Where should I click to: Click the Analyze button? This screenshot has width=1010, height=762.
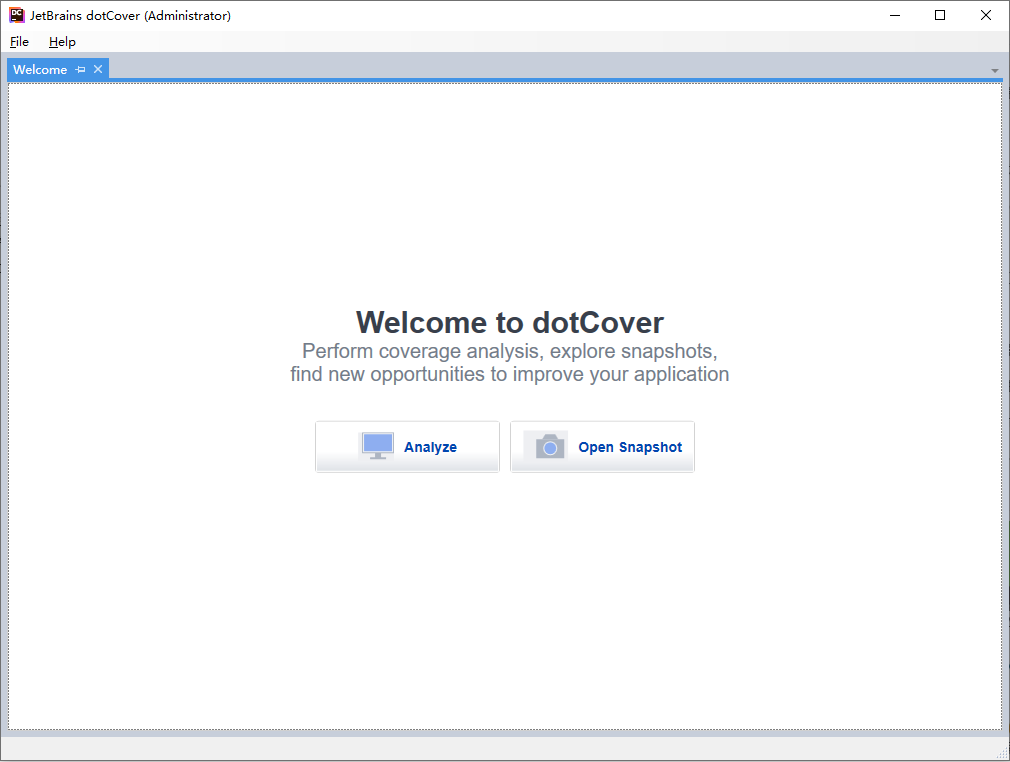point(407,446)
